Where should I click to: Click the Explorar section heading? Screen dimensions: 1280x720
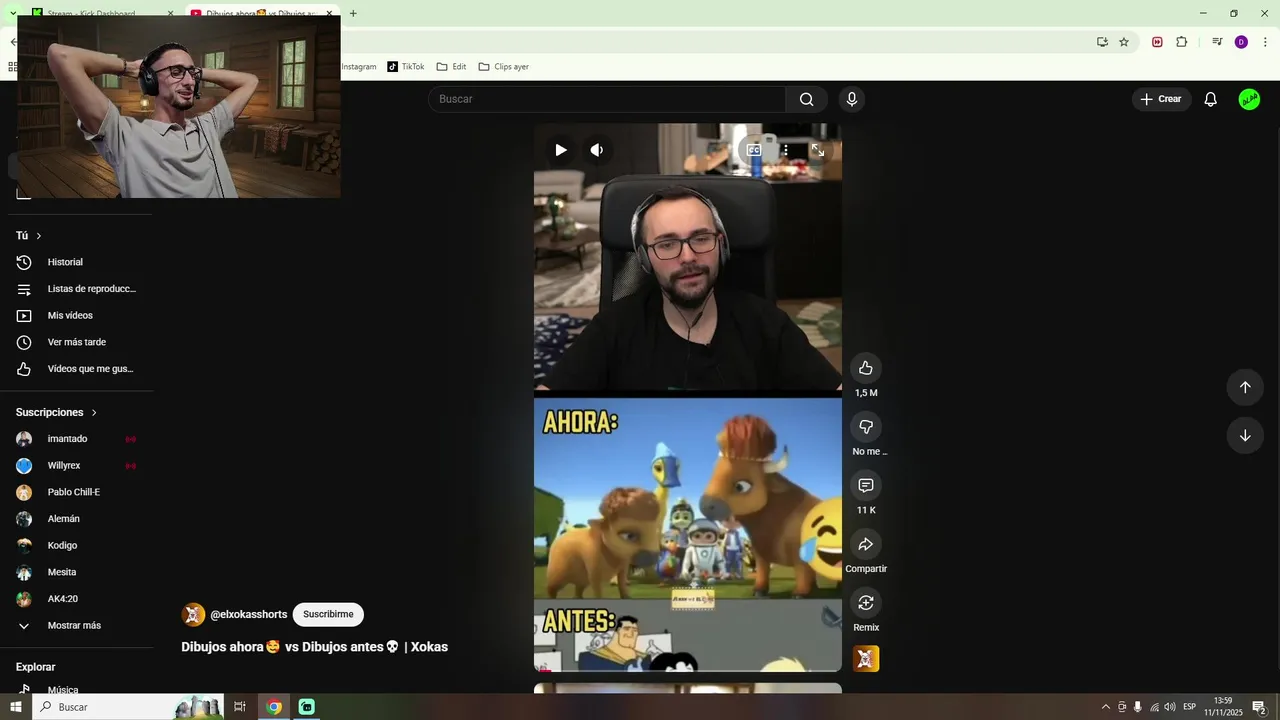coord(36,667)
